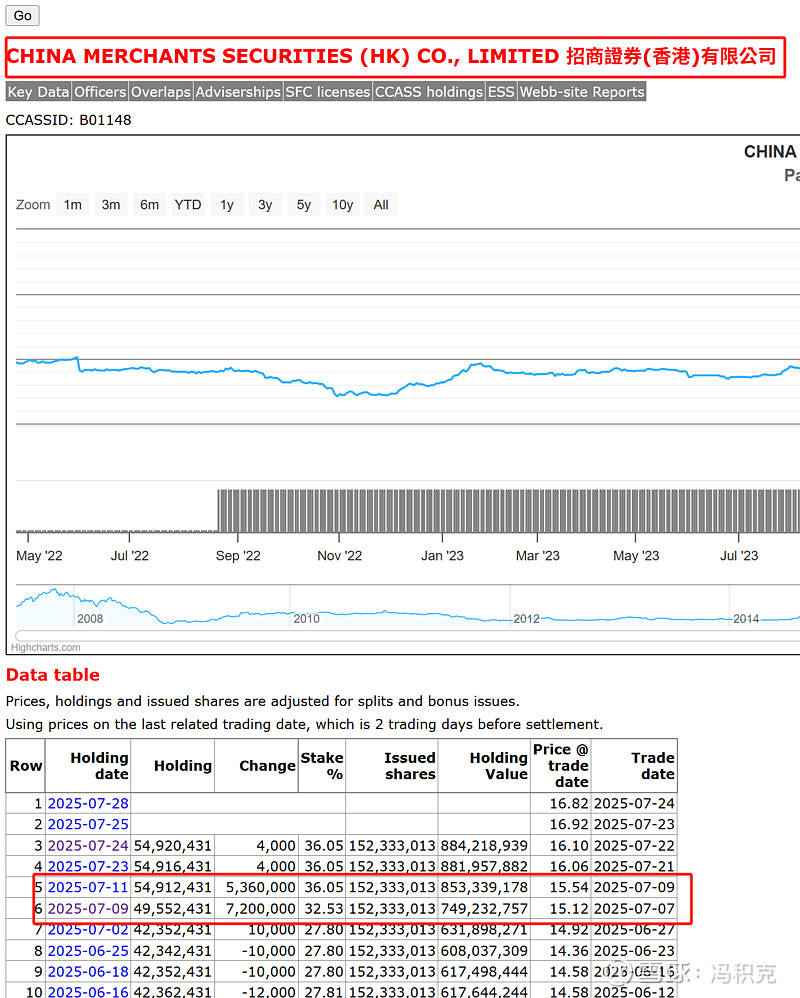This screenshot has height=998, width=800.
Task: Set chart zoom to 6m
Action: [x=150, y=205]
